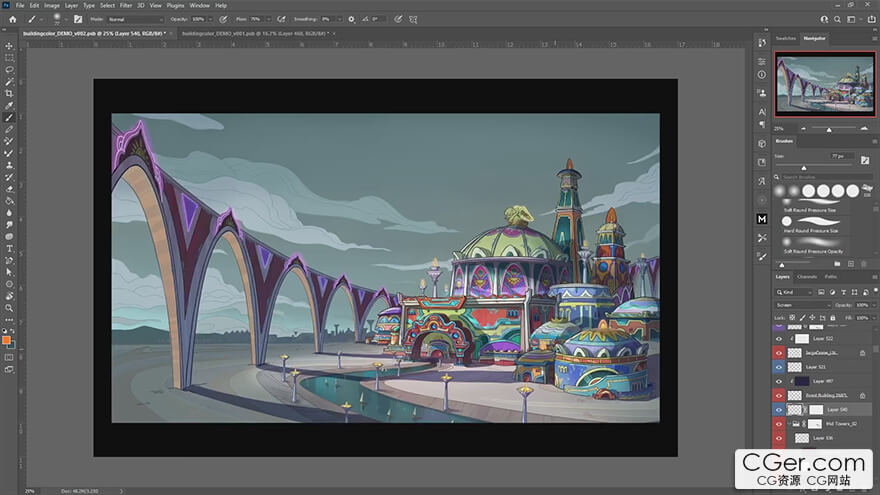Hide Layer 497 with the eye icon
This screenshot has height=495, width=880.
pos(779,381)
